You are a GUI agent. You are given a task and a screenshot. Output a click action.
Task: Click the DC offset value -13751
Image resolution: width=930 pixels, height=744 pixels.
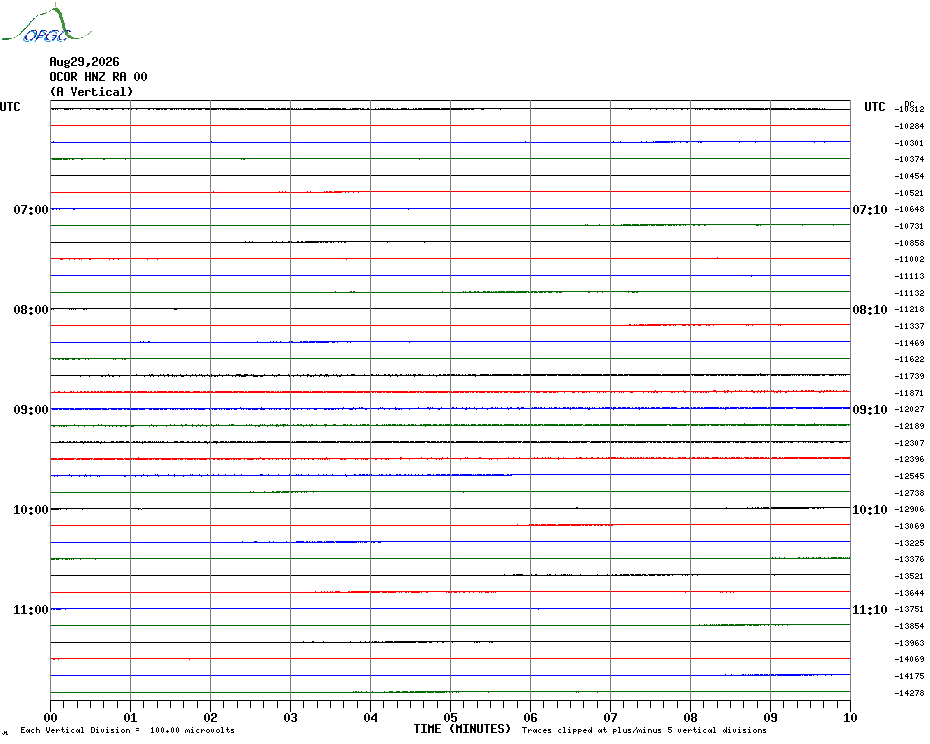coord(909,609)
